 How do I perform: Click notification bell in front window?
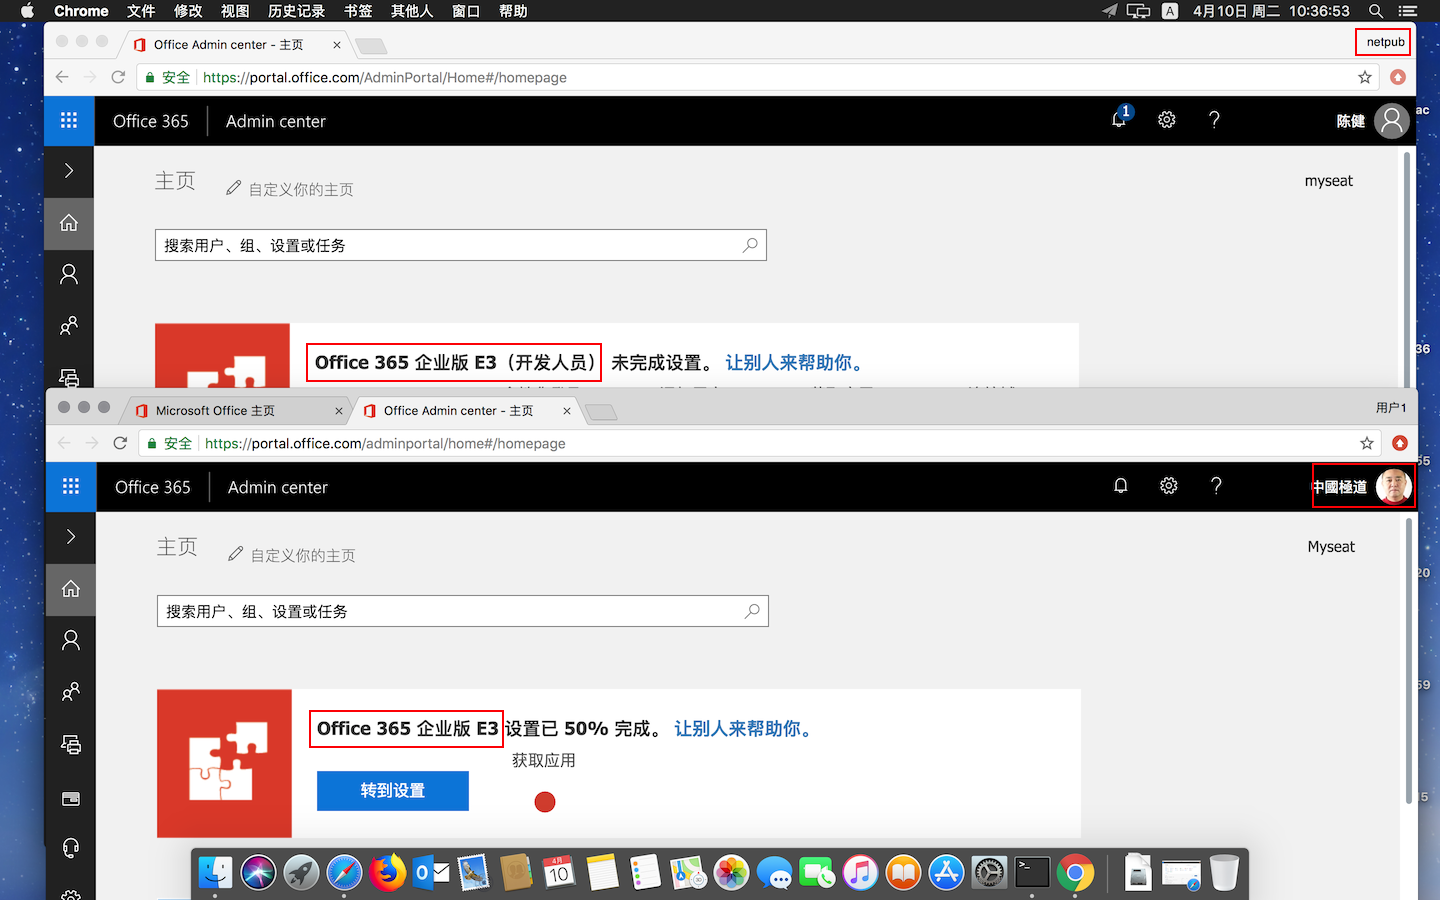pyautogui.click(x=1121, y=486)
